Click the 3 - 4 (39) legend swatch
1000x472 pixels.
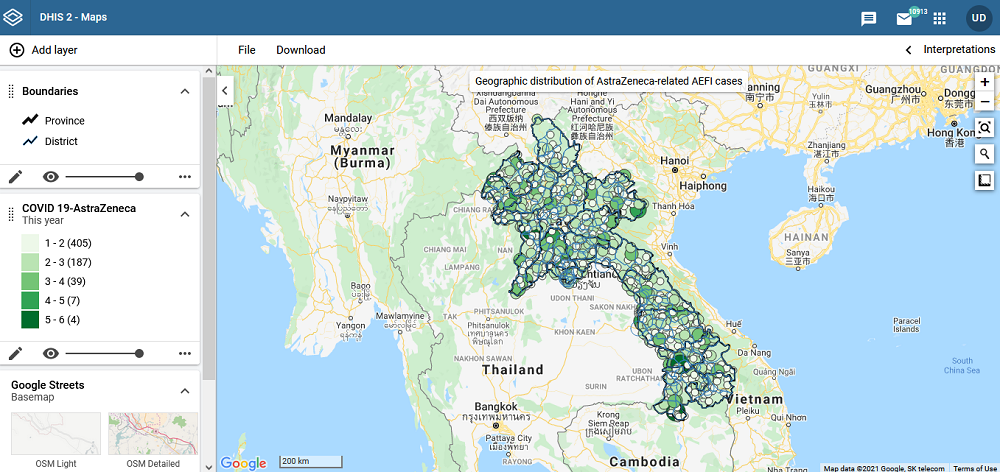click(x=30, y=281)
